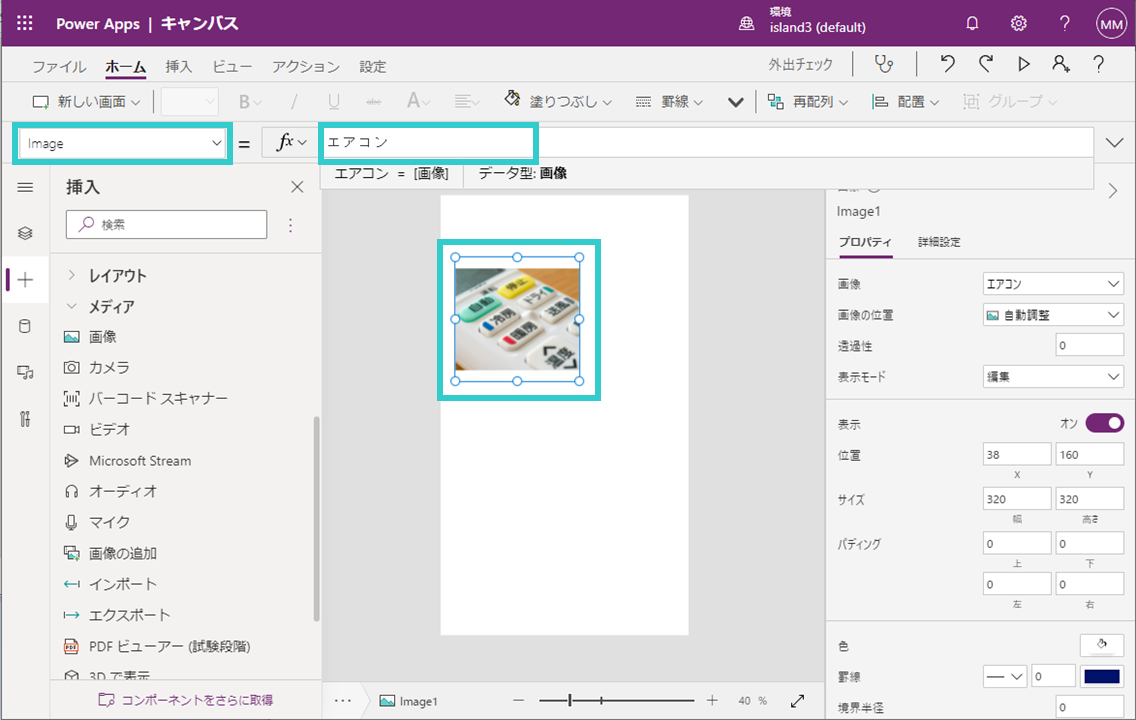Adjust the canvas zoom slider
The width and height of the screenshot is (1136, 720).
(617, 700)
